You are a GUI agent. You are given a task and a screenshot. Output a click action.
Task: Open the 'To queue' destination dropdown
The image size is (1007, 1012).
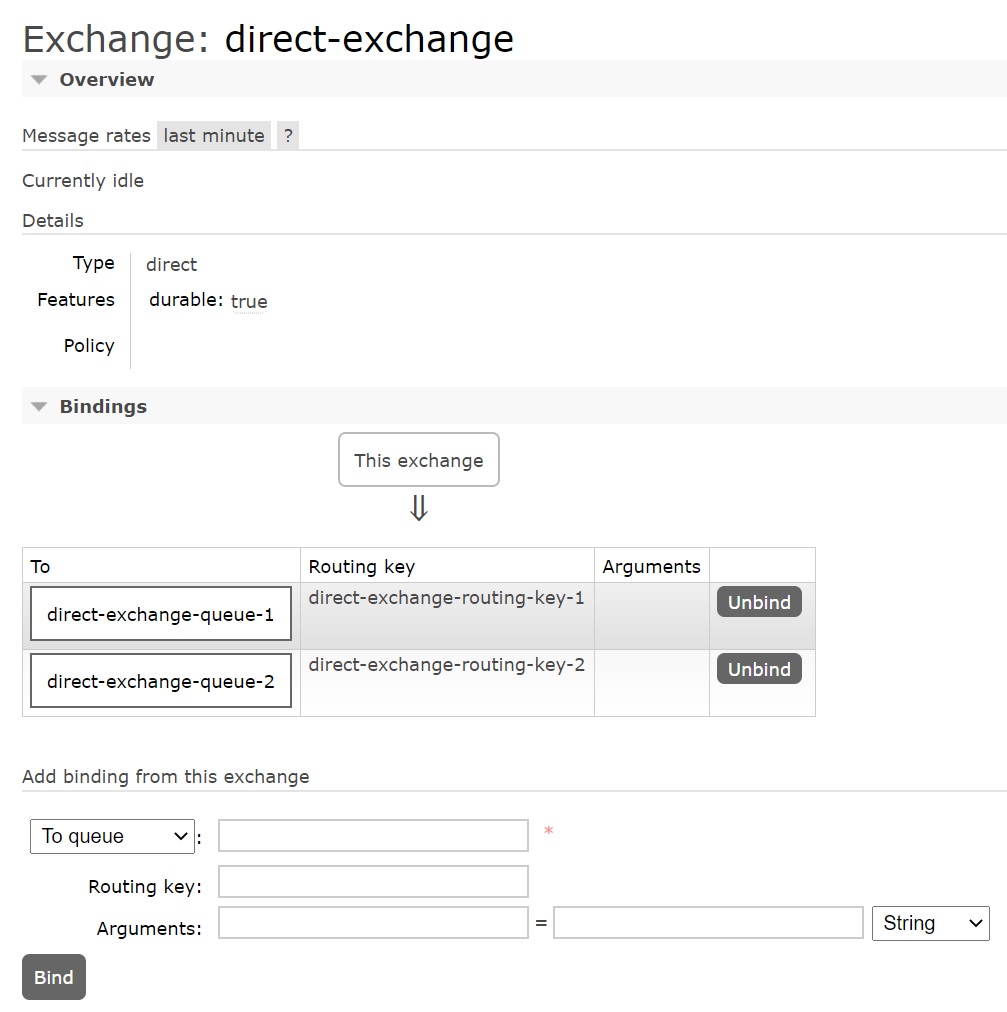coord(112,837)
